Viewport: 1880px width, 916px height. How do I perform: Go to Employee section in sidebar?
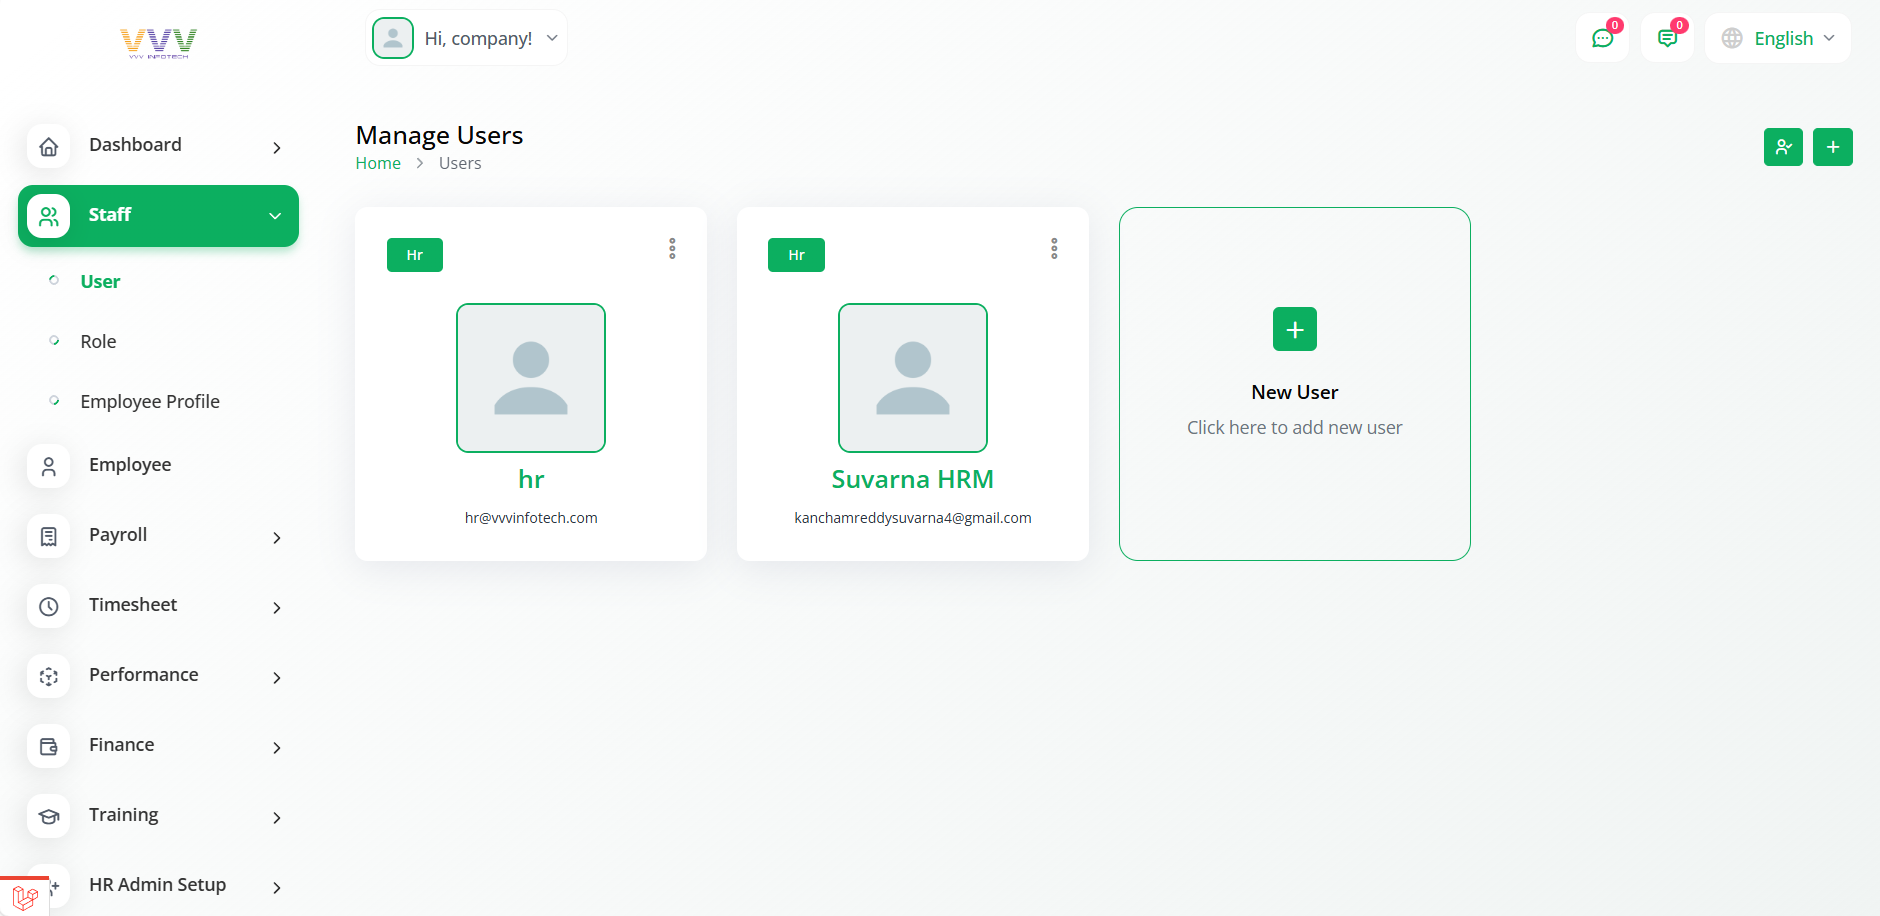pos(130,465)
